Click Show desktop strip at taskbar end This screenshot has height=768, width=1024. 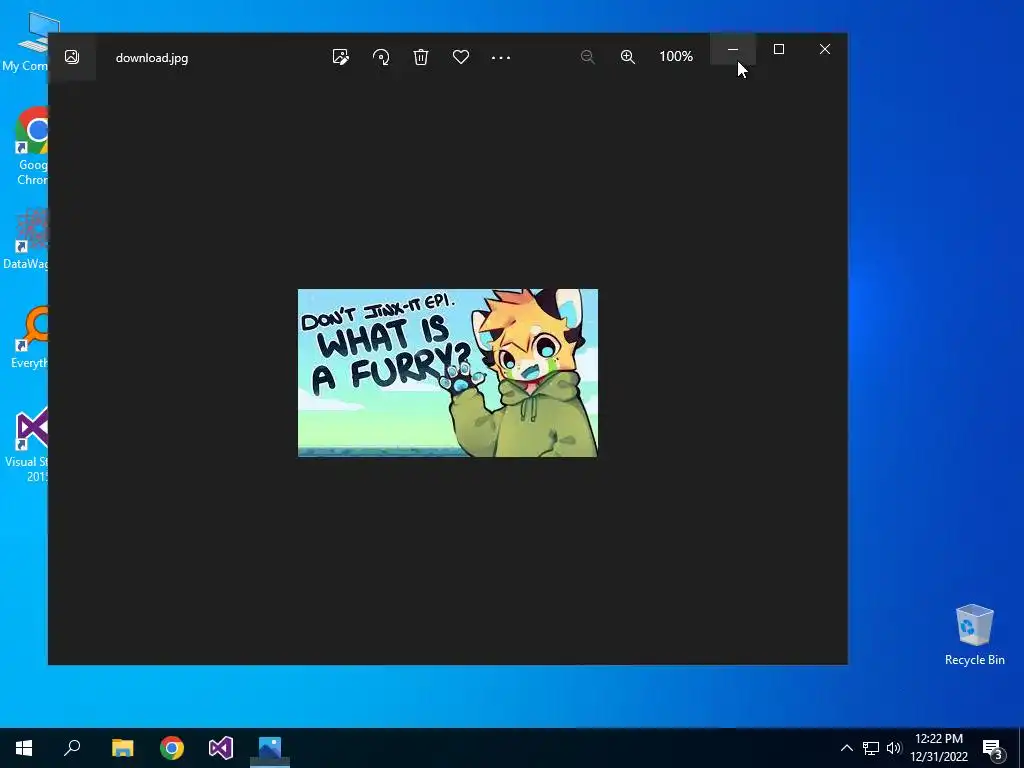pos(1021,748)
